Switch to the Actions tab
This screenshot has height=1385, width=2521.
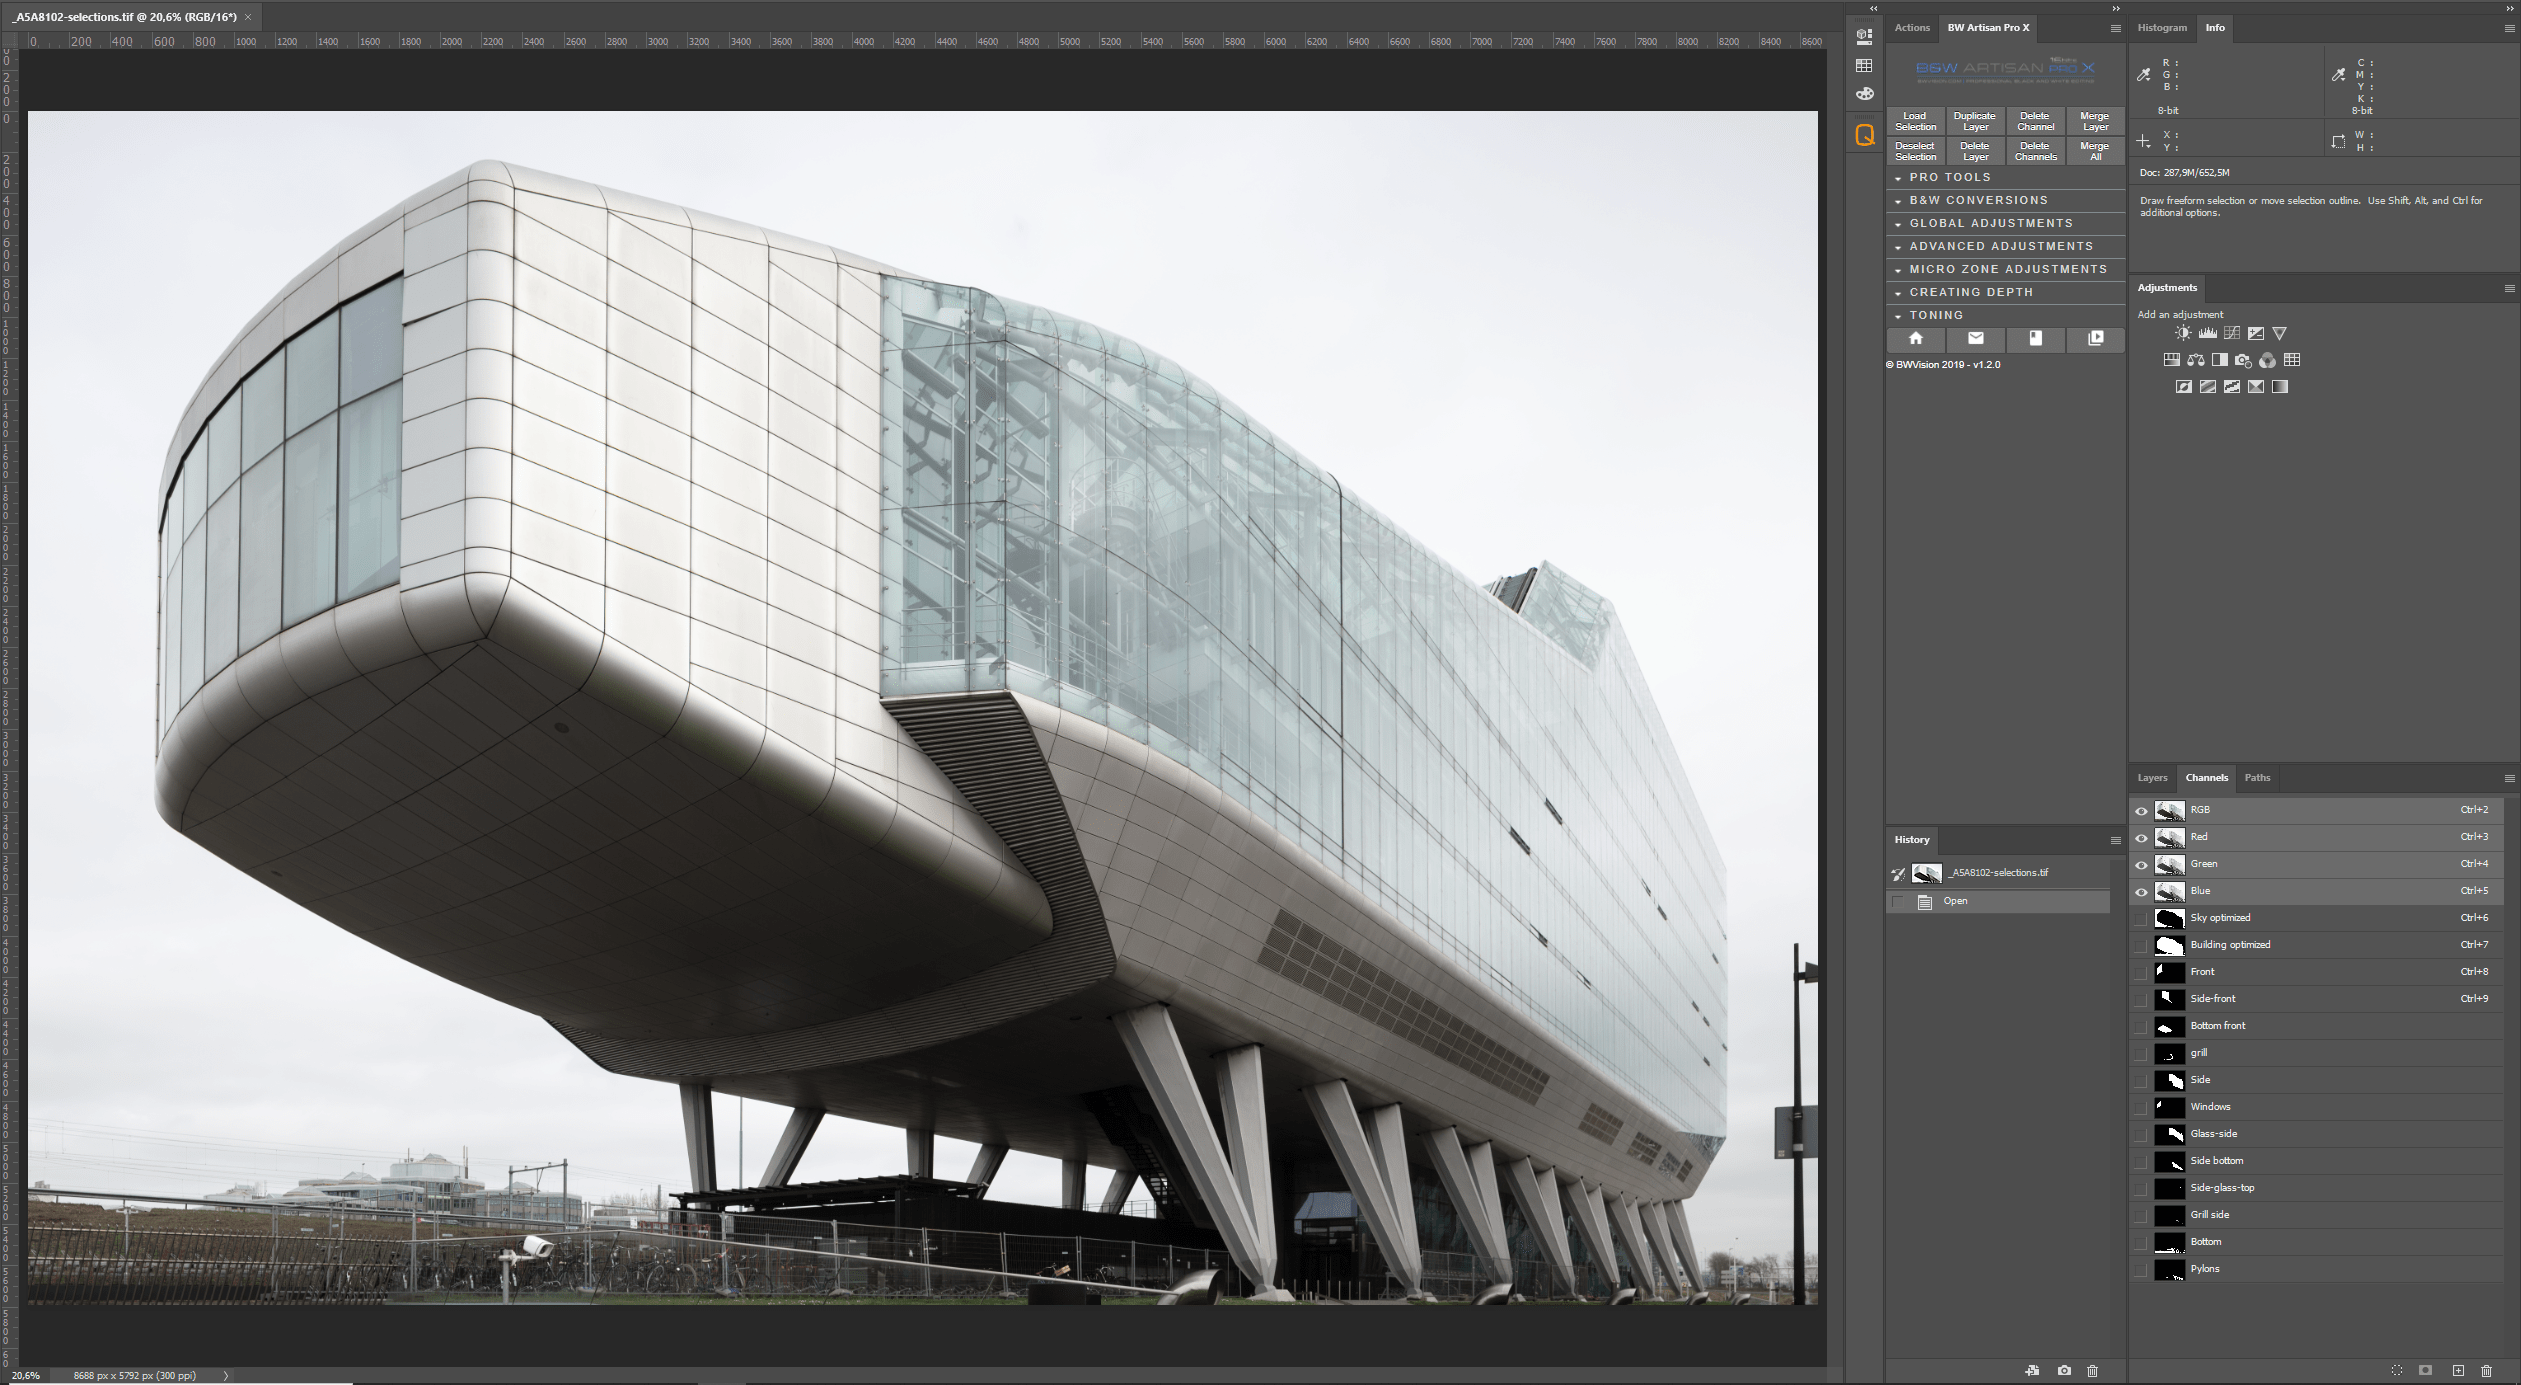pos(1911,27)
